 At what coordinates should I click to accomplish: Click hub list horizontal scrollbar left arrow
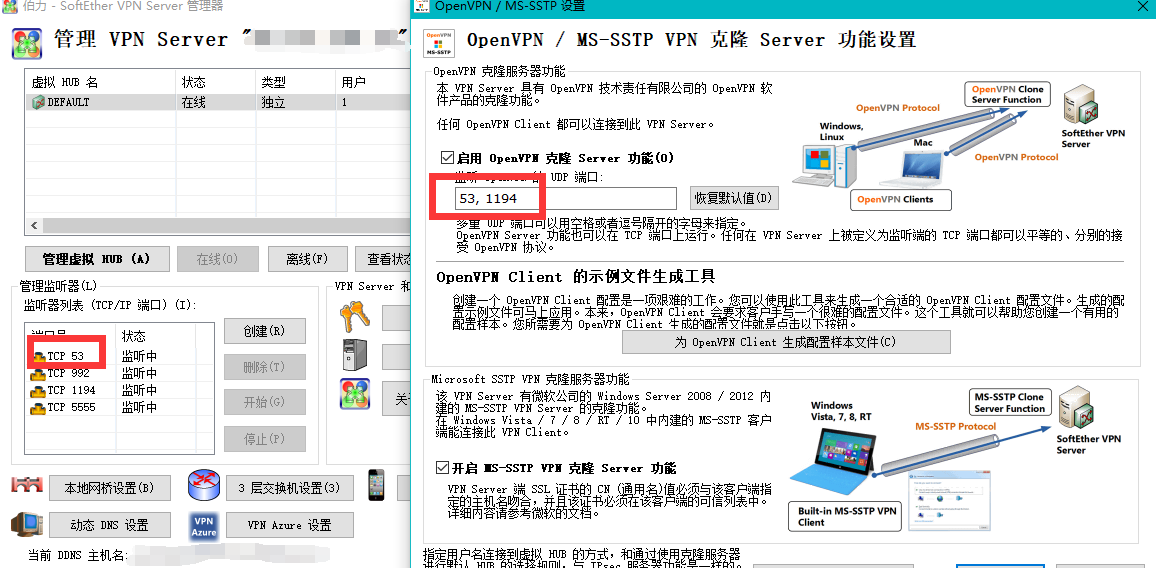click(x=32, y=224)
